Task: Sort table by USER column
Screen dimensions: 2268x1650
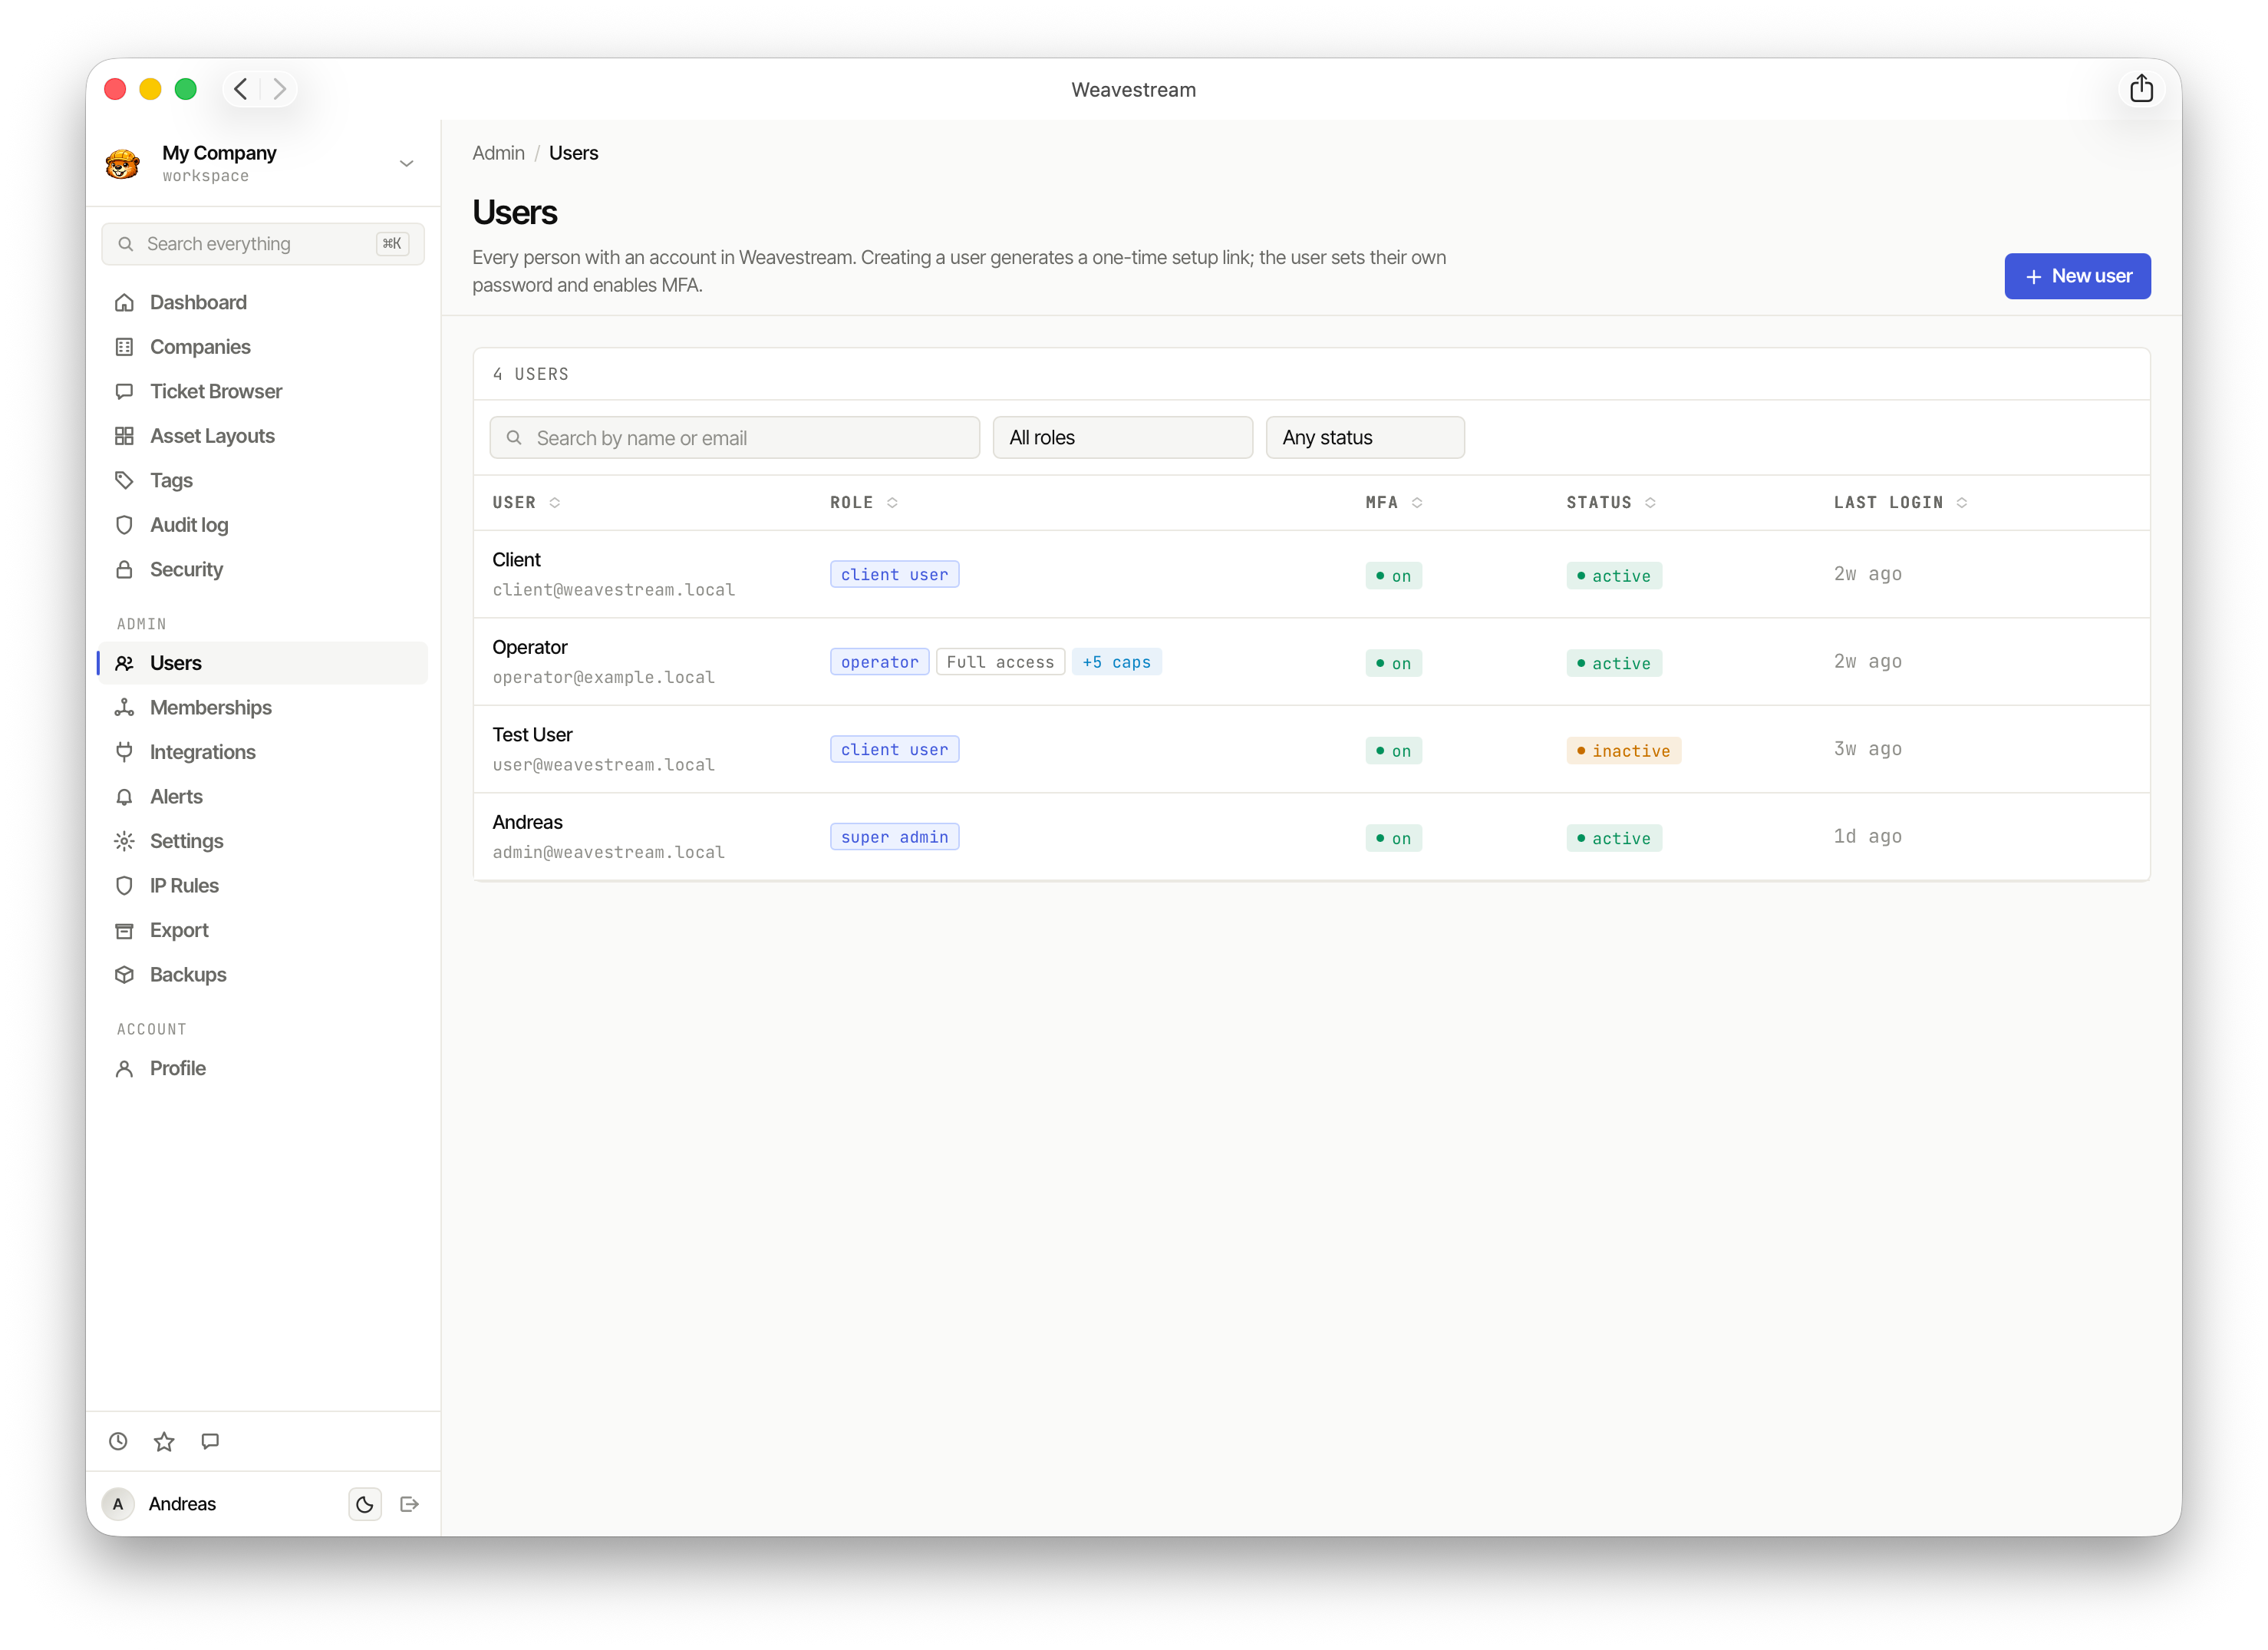Action: click(x=526, y=503)
